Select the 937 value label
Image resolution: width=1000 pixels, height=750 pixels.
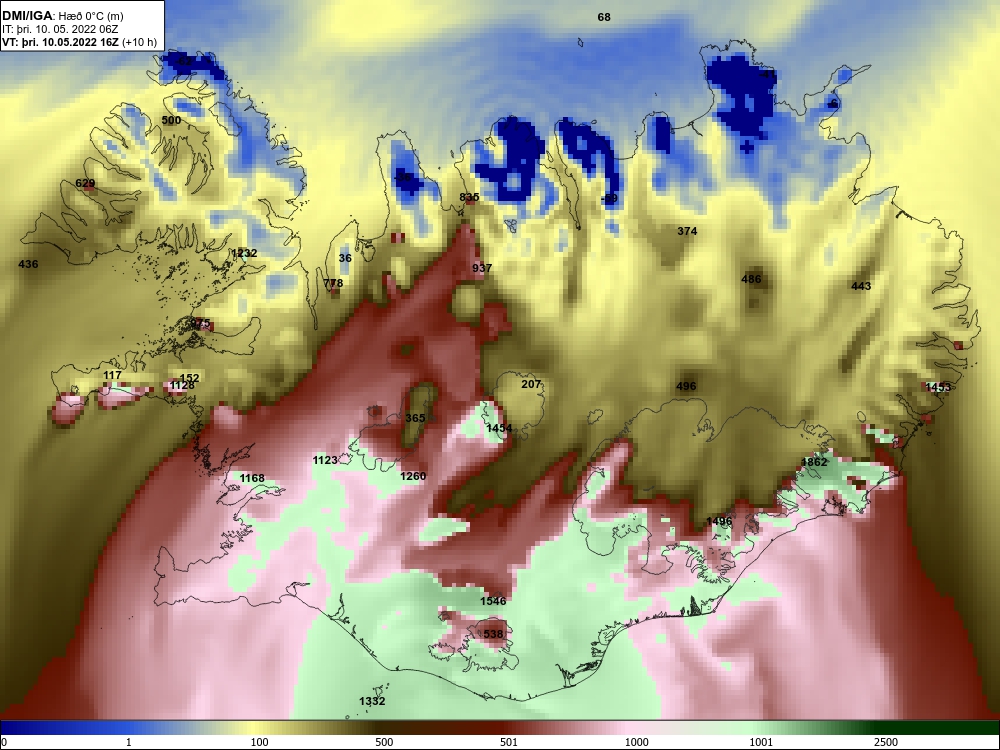pos(482,268)
